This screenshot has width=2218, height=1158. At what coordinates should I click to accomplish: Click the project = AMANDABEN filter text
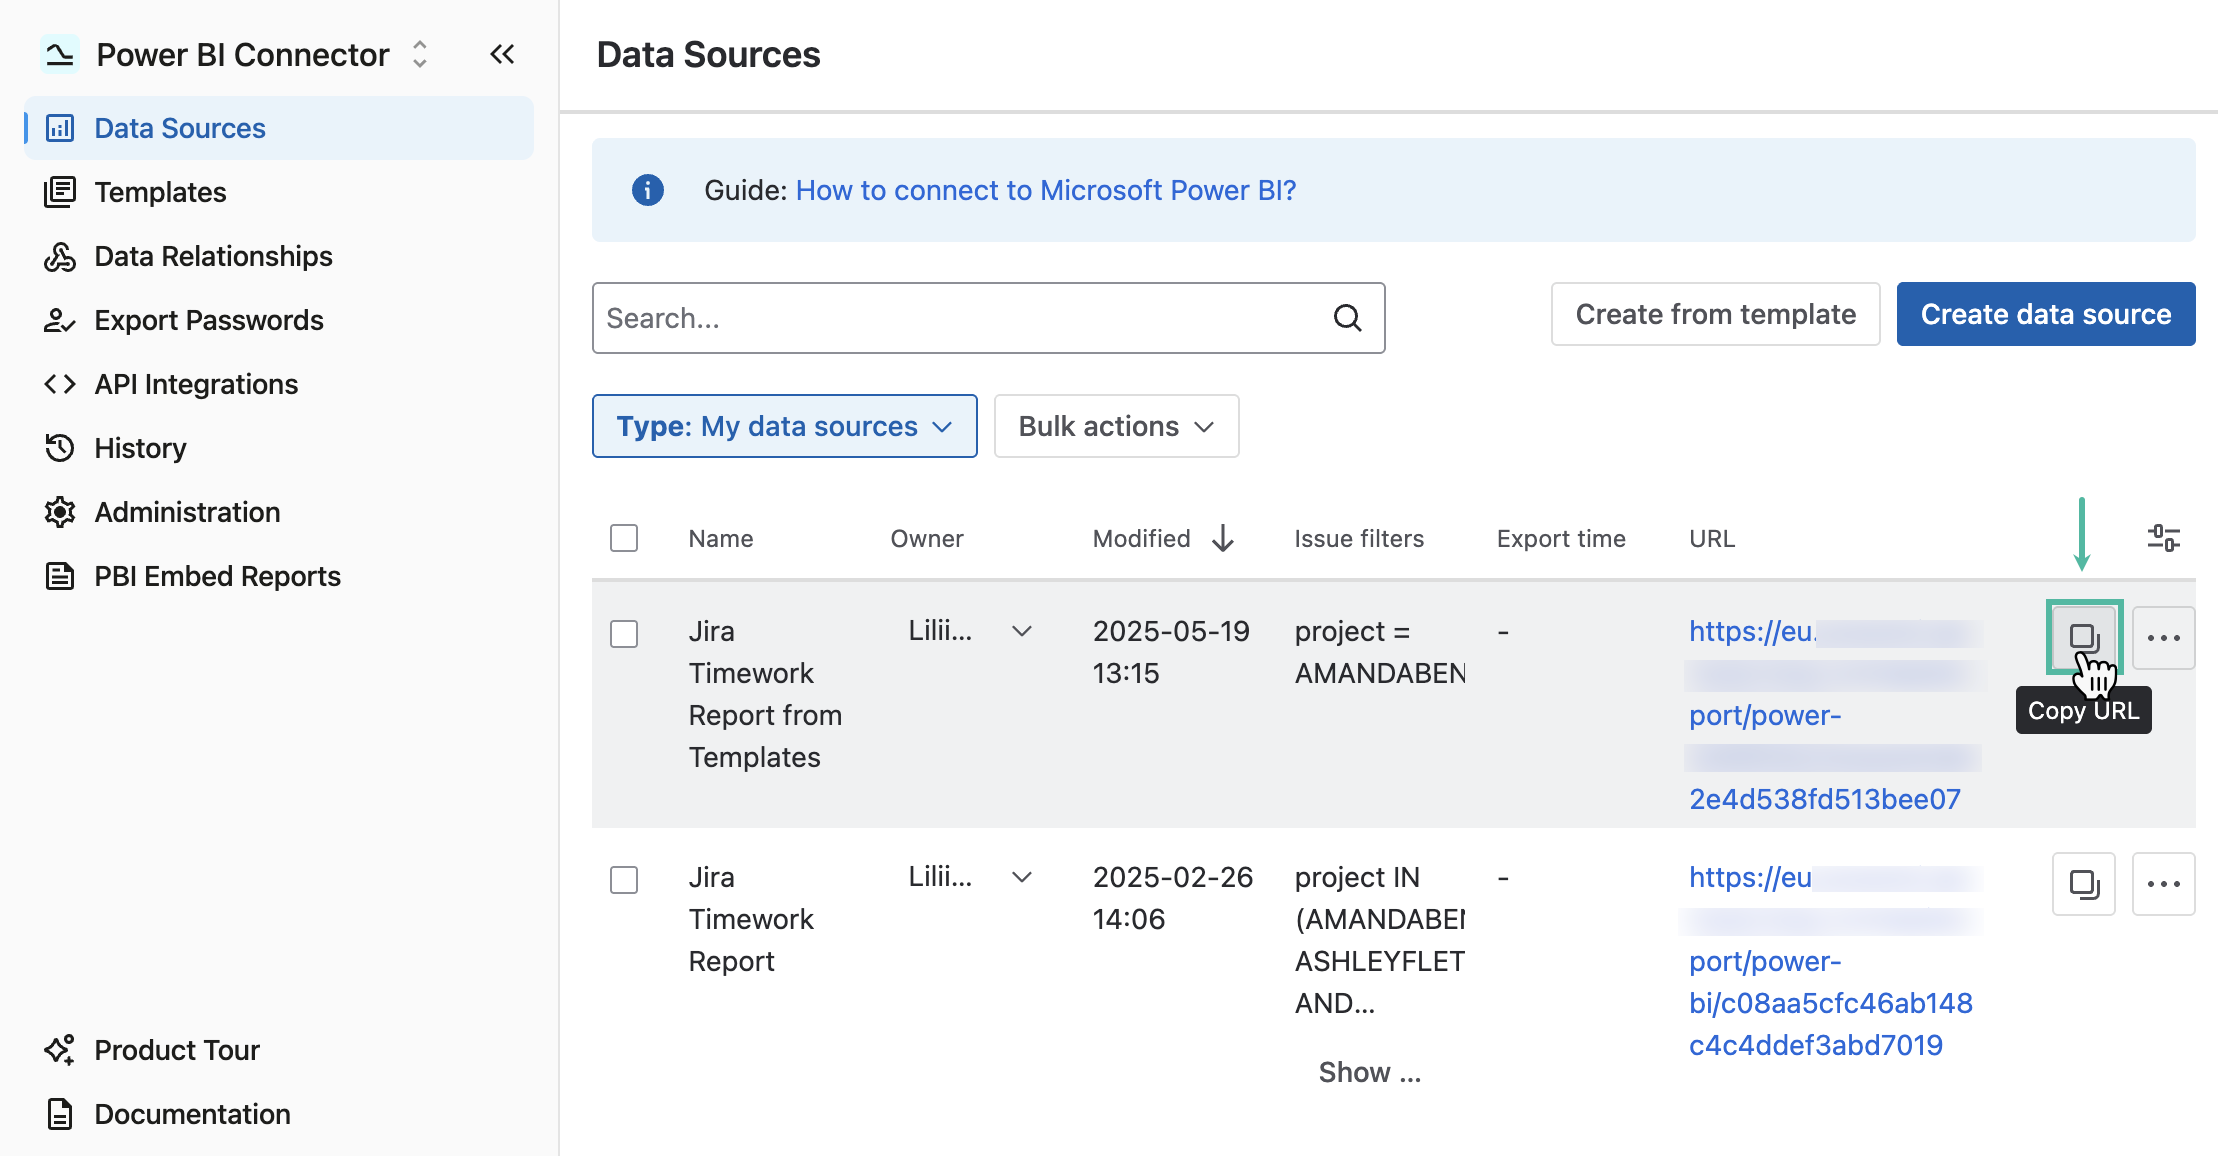(x=1380, y=652)
